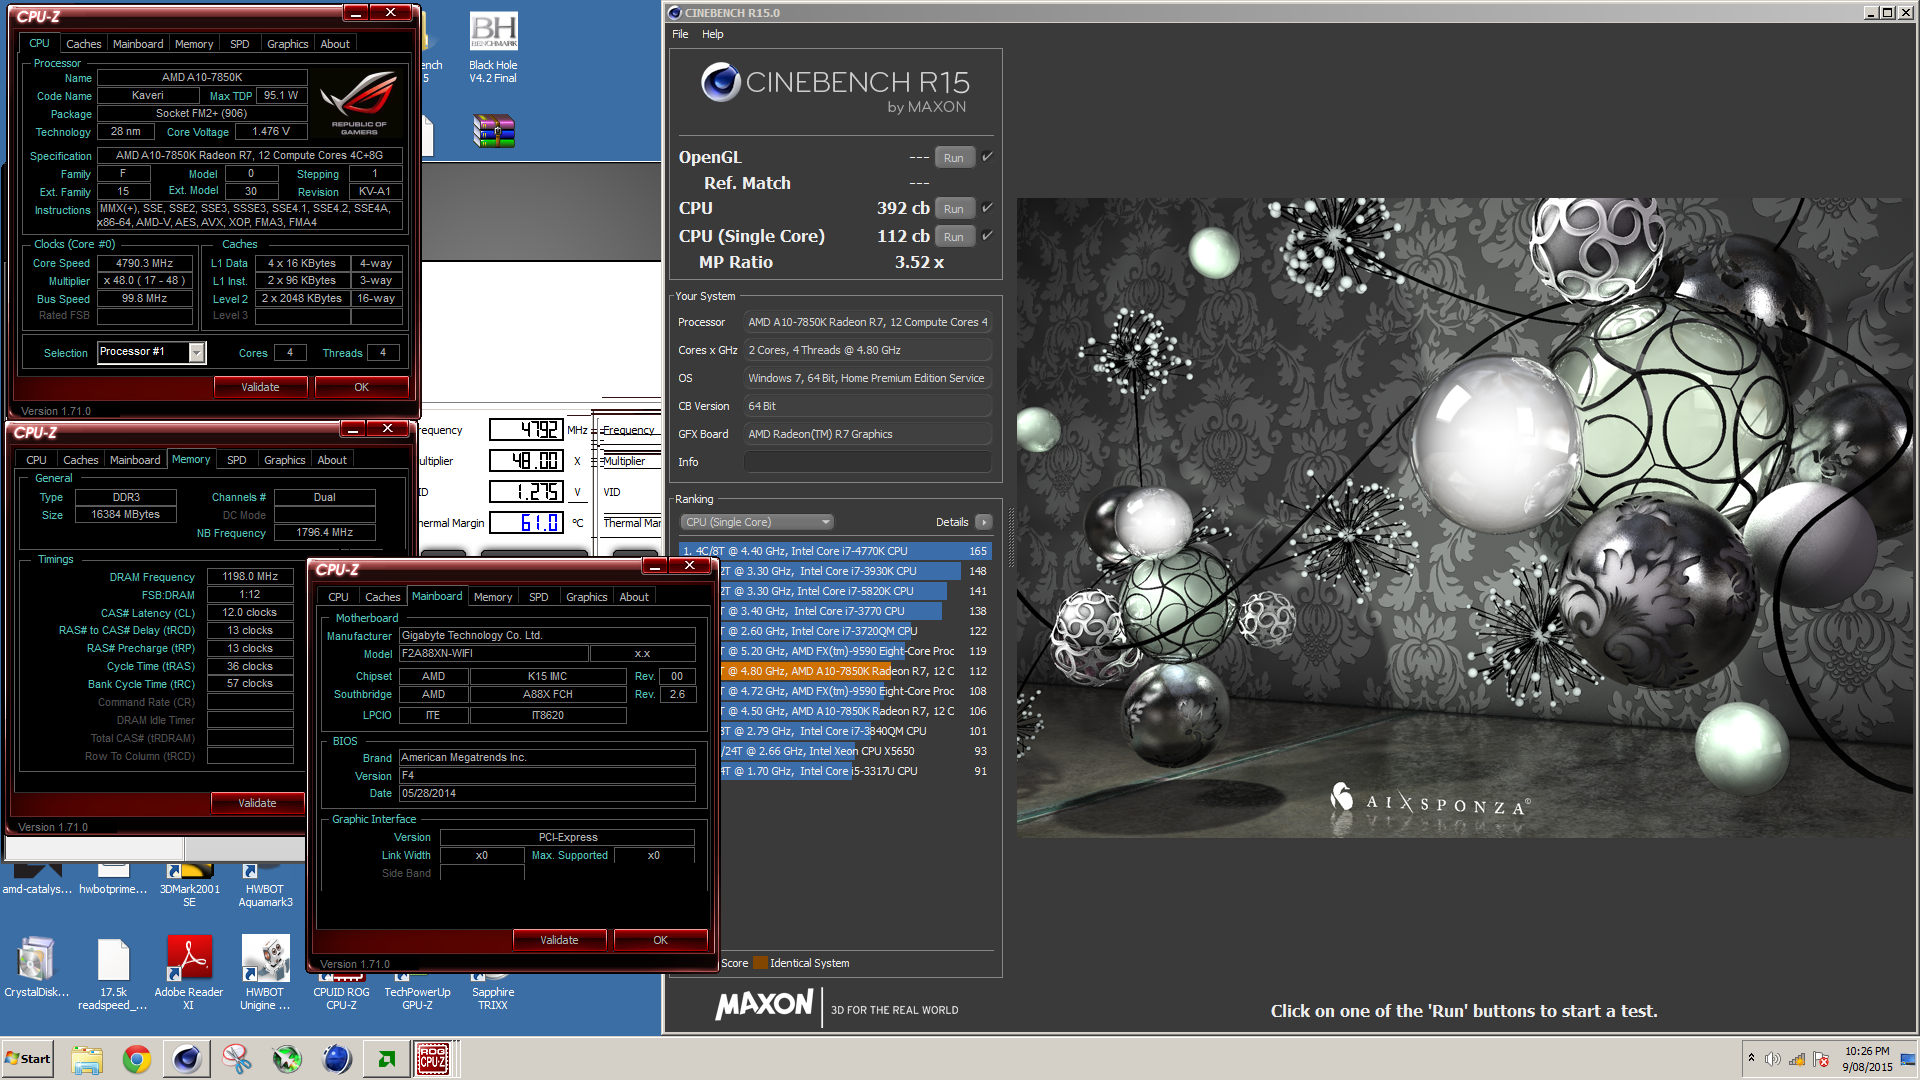Open the 3DMark2001 SE desktop shortcut
1920x1080 pixels.
tap(189, 886)
